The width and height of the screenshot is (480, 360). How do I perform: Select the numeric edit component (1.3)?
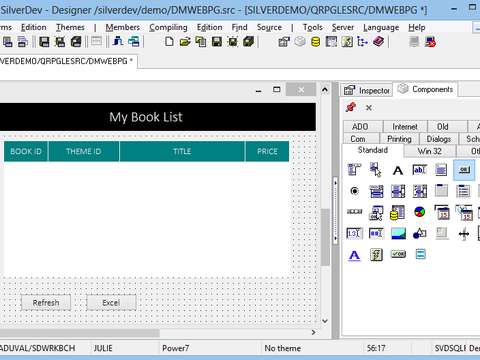(x=354, y=233)
